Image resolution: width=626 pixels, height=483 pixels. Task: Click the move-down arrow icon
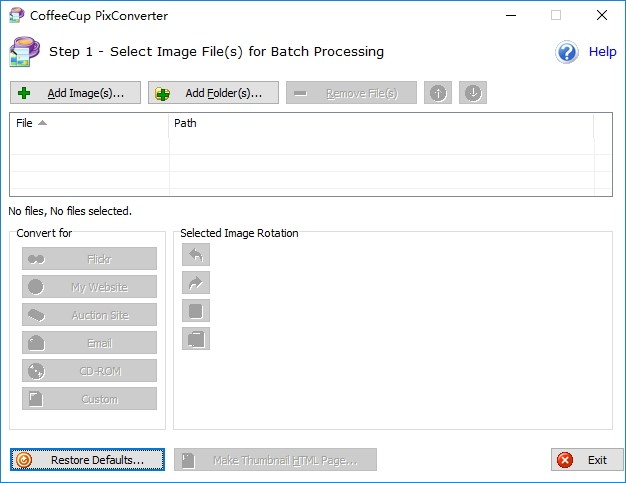click(473, 93)
